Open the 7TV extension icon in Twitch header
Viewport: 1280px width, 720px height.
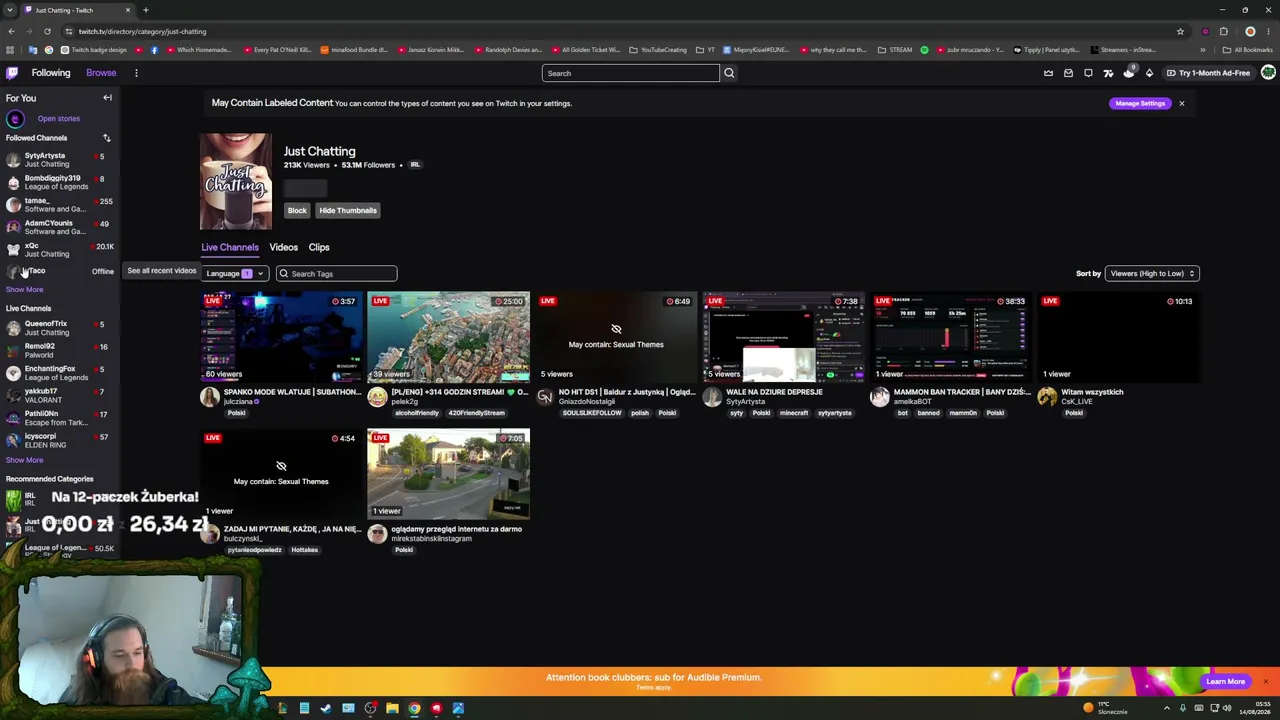[x=1108, y=73]
